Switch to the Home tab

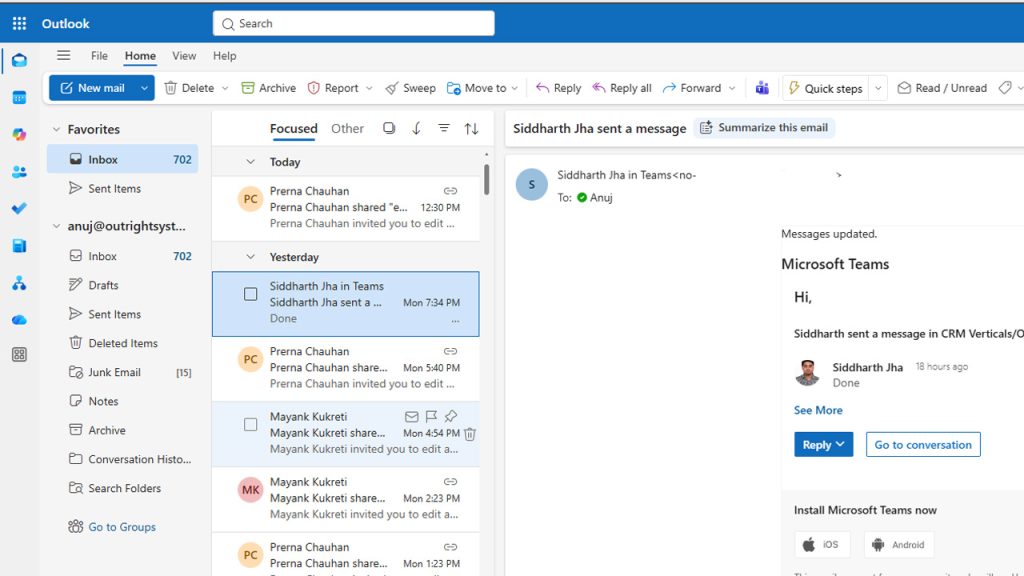[x=140, y=56]
